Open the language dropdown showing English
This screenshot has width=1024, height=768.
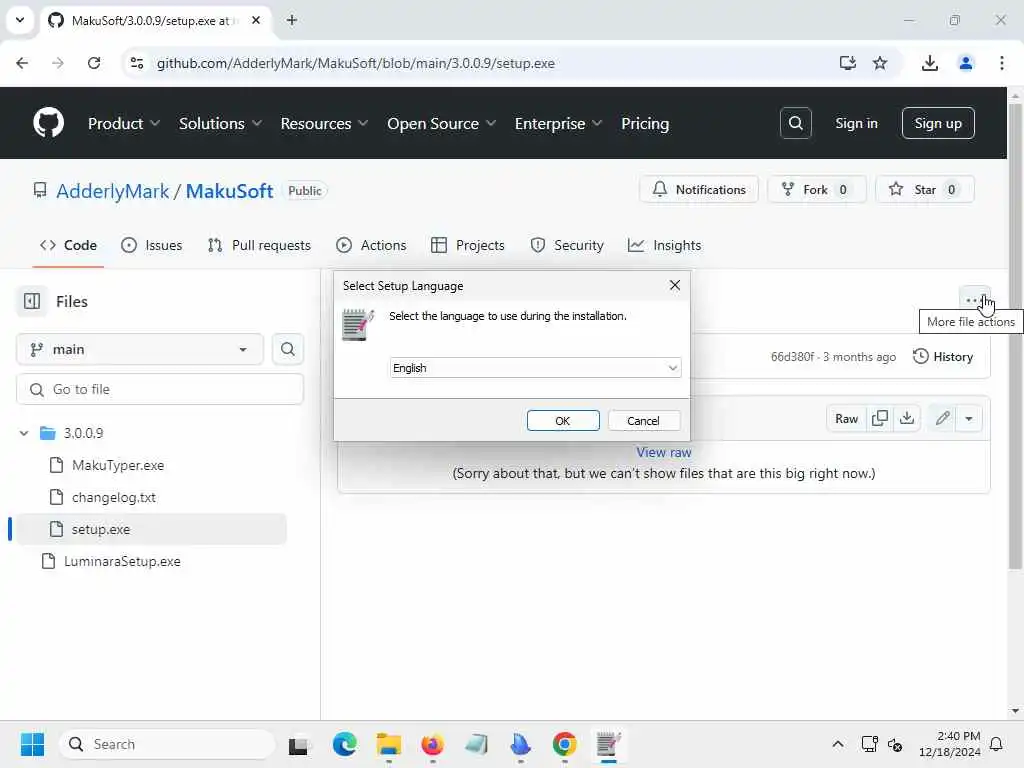(x=535, y=368)
